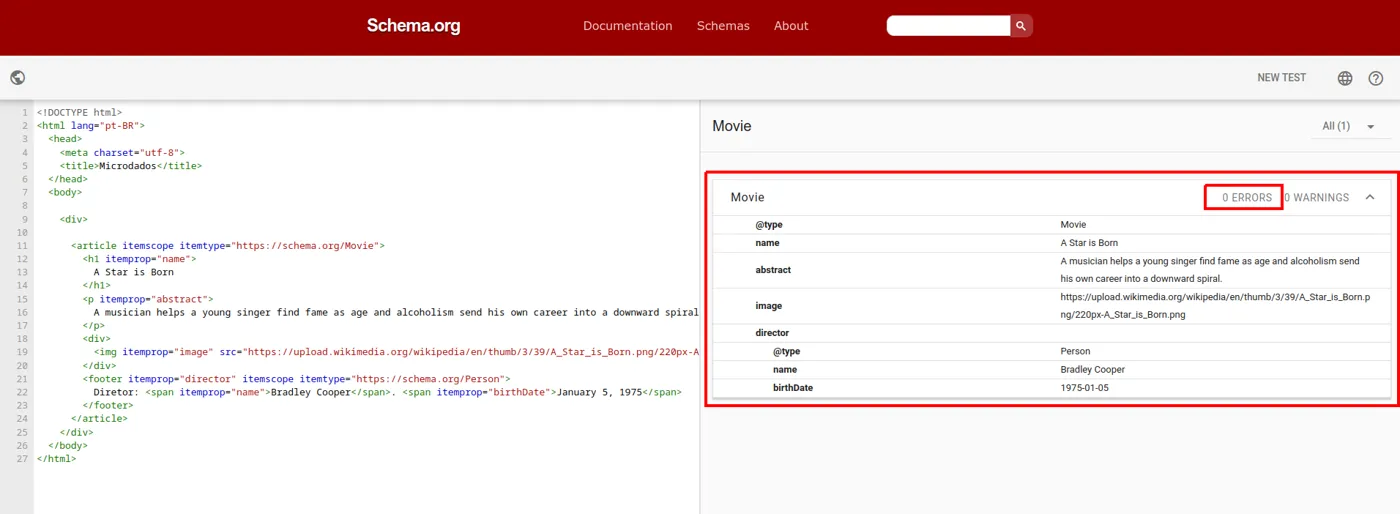Viewport: 1400px width, 514px height.
Task: Open the Documentation menu link
Action: 627,26
